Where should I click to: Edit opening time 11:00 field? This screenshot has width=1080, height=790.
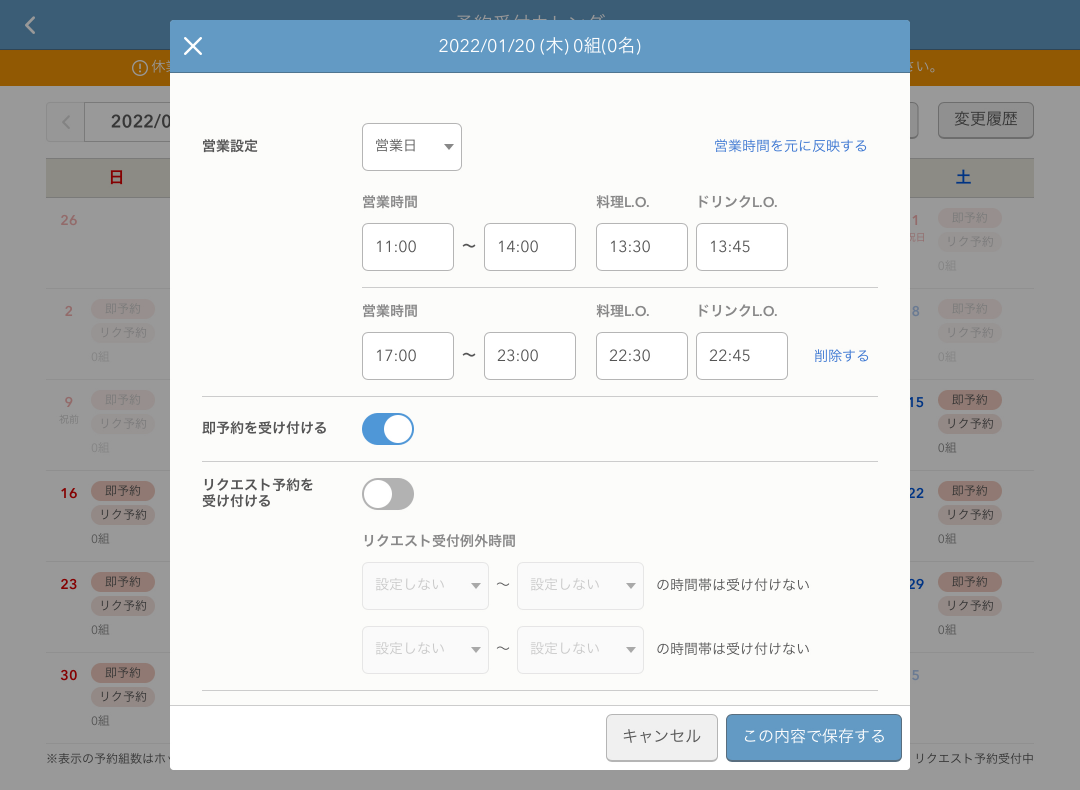(x=408, y=247)
